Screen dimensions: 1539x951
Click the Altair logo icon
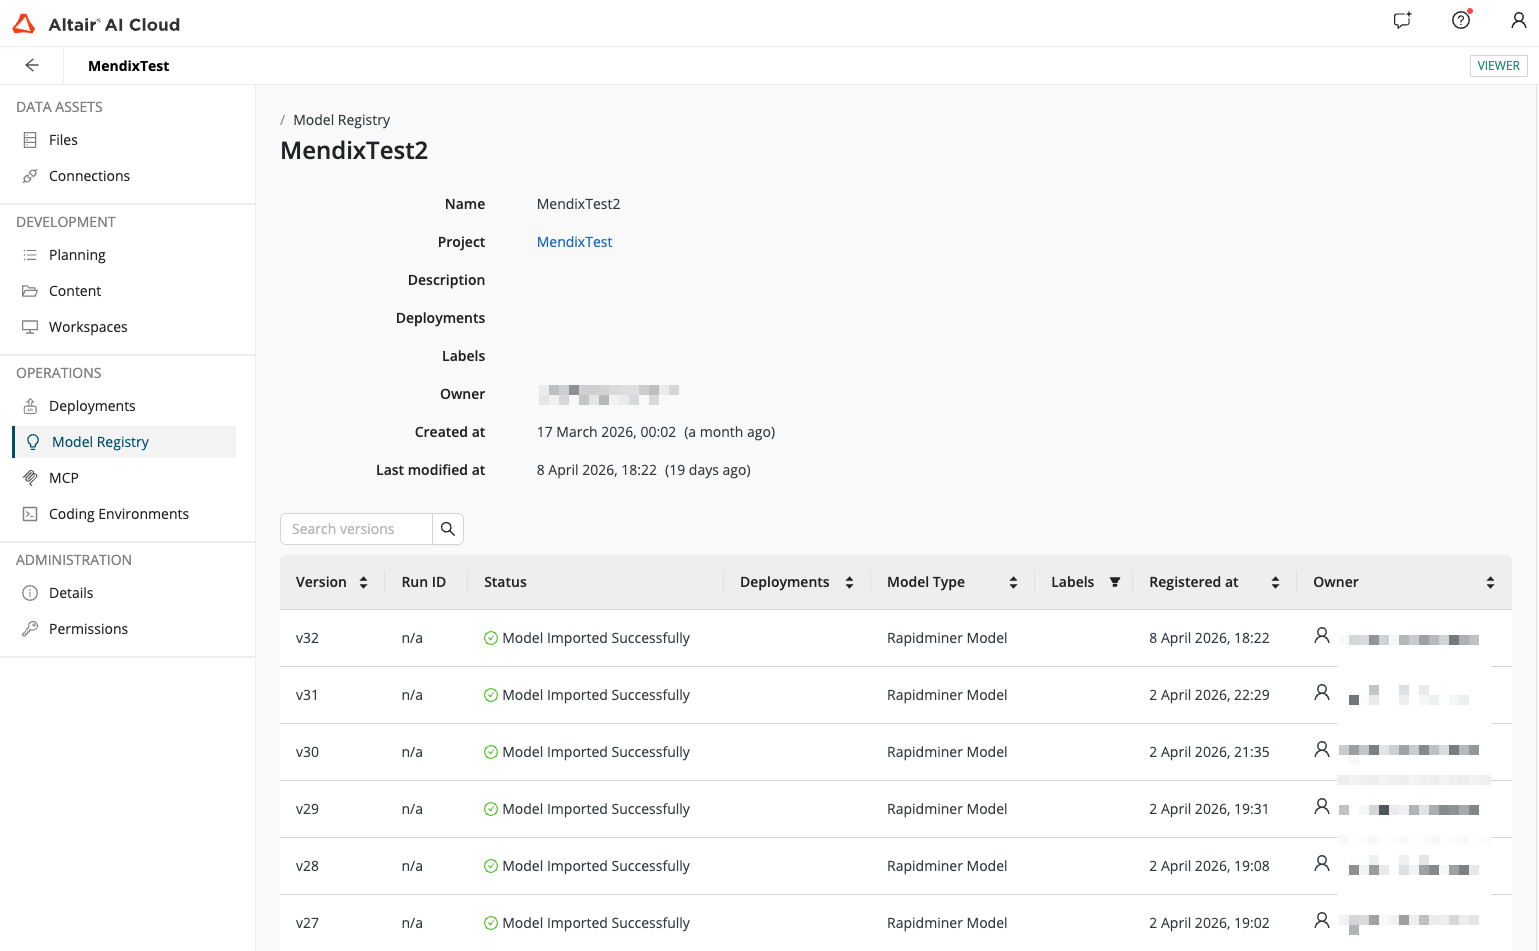coord(24,24)
